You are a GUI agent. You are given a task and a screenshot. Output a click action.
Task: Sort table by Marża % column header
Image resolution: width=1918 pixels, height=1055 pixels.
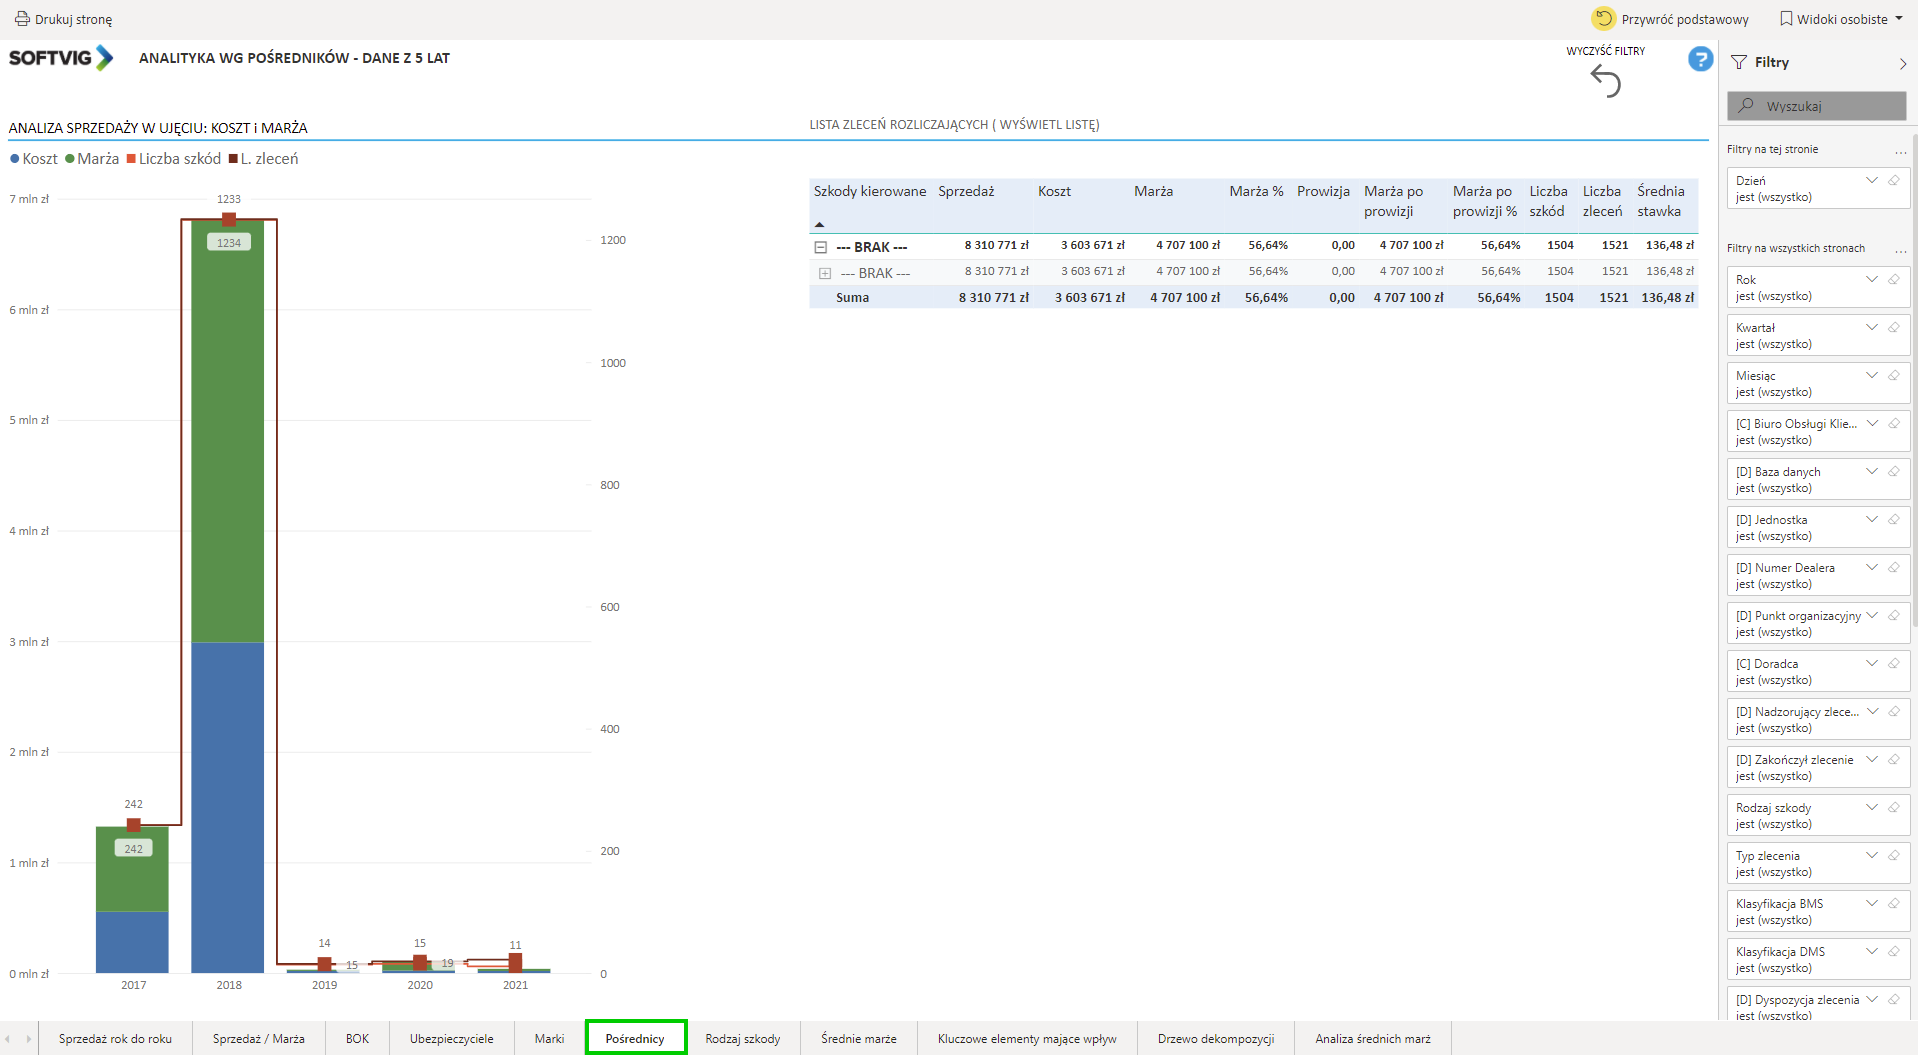(x=1256, y=191)
